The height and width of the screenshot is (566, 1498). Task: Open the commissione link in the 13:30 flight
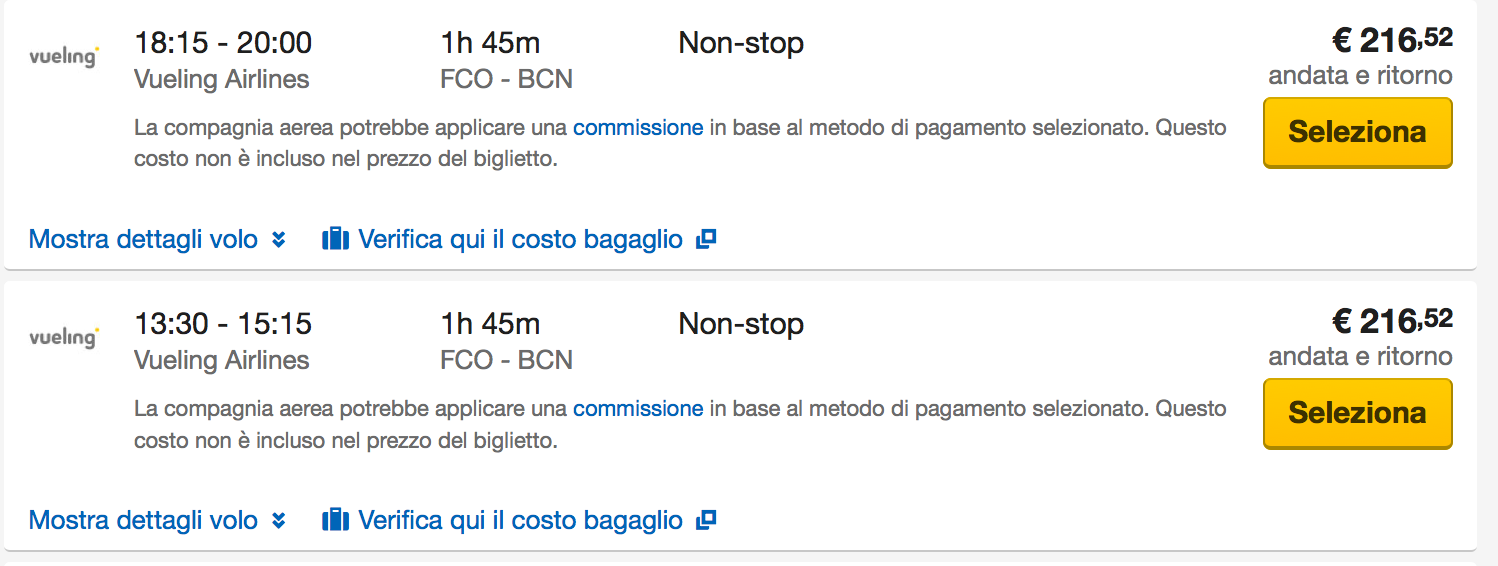637,409
